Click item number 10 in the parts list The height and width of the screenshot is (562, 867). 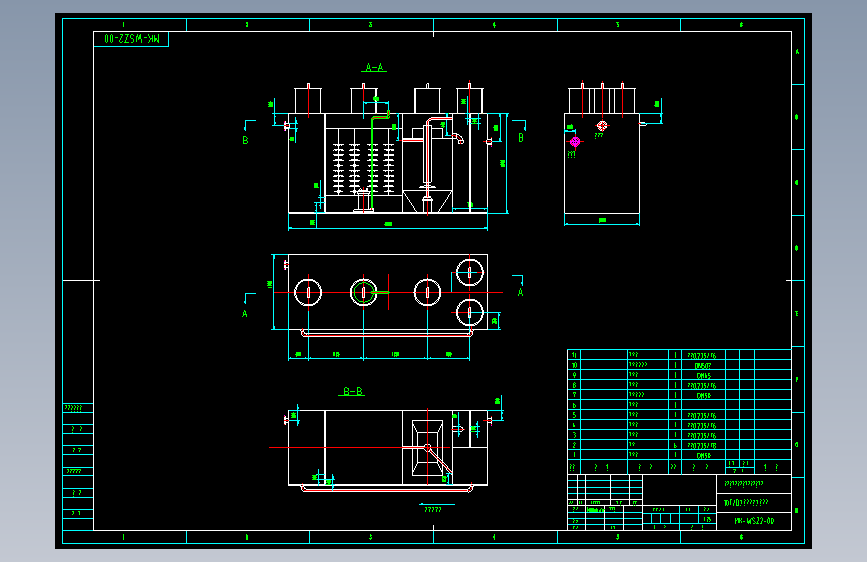coord(574,365)
